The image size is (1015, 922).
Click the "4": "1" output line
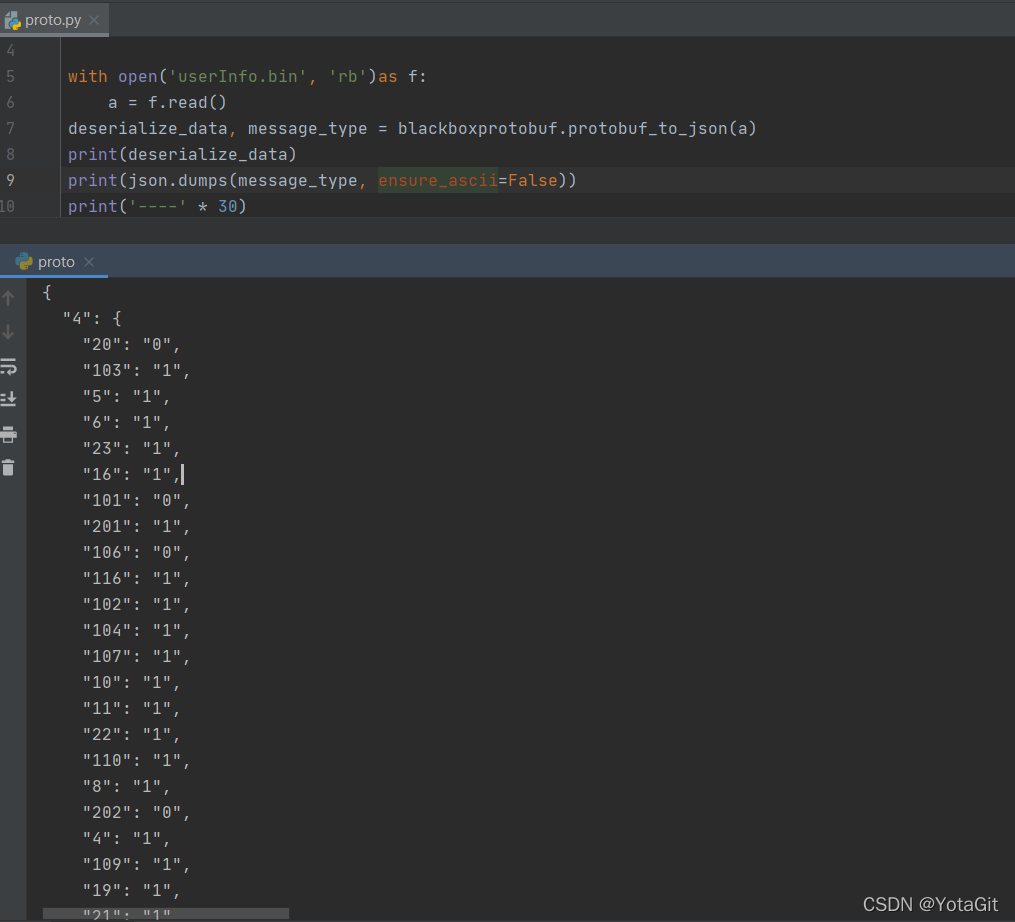coord(126,838)
